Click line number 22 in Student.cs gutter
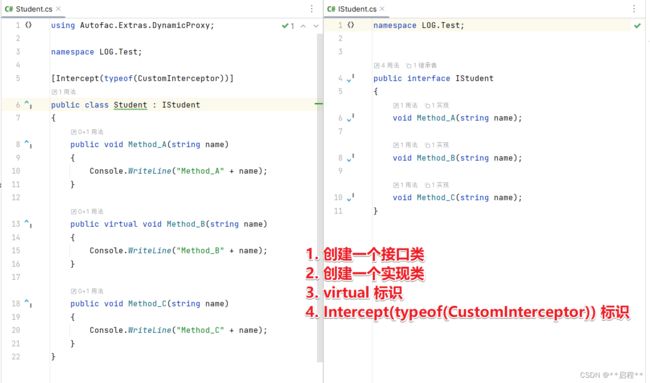650x383 pixels. pos(16,356)
